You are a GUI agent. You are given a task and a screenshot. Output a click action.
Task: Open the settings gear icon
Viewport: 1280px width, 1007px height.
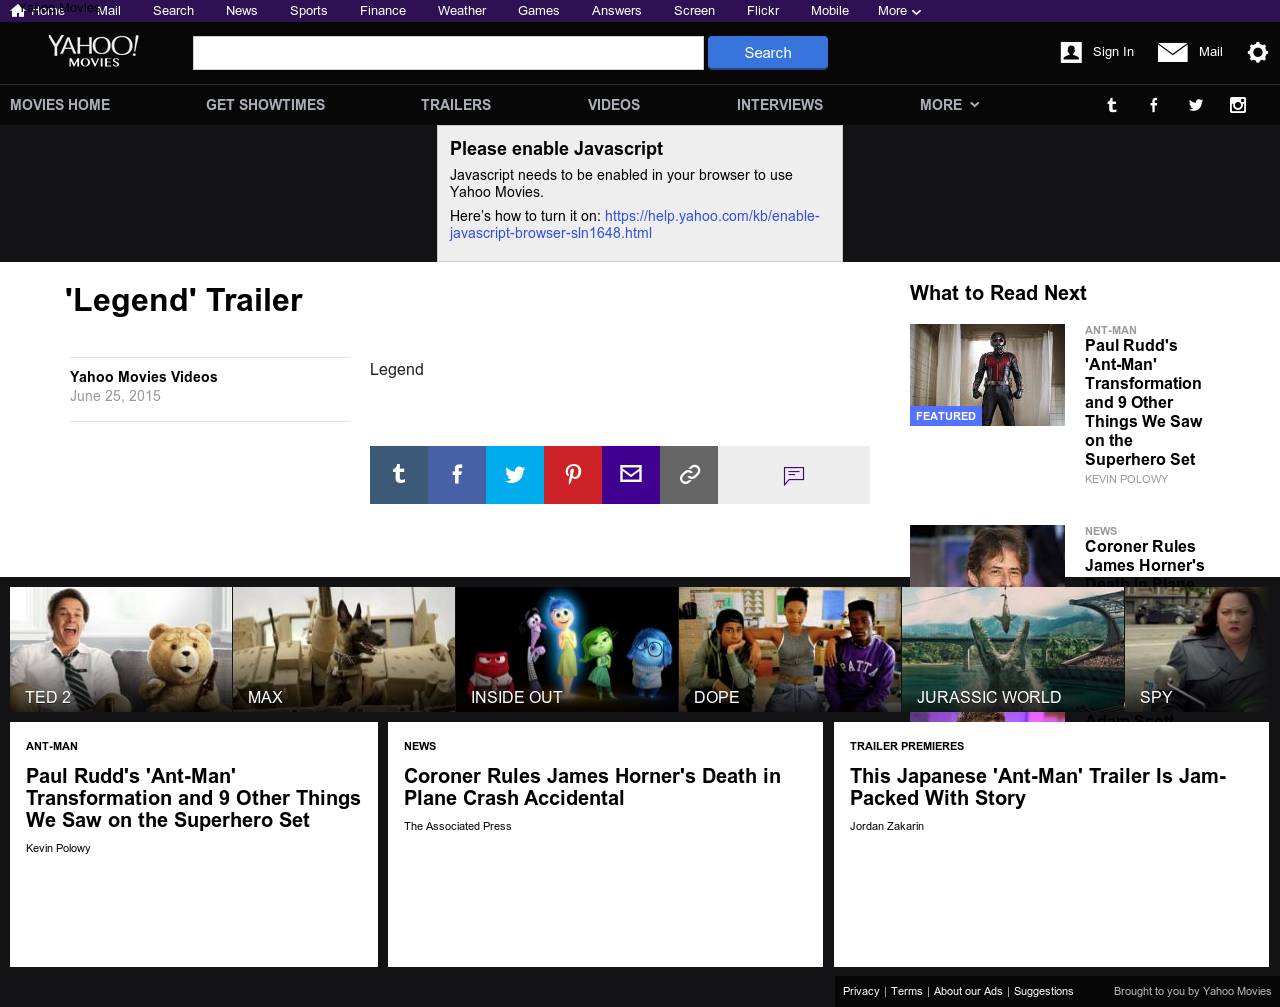pos(1258,52)
